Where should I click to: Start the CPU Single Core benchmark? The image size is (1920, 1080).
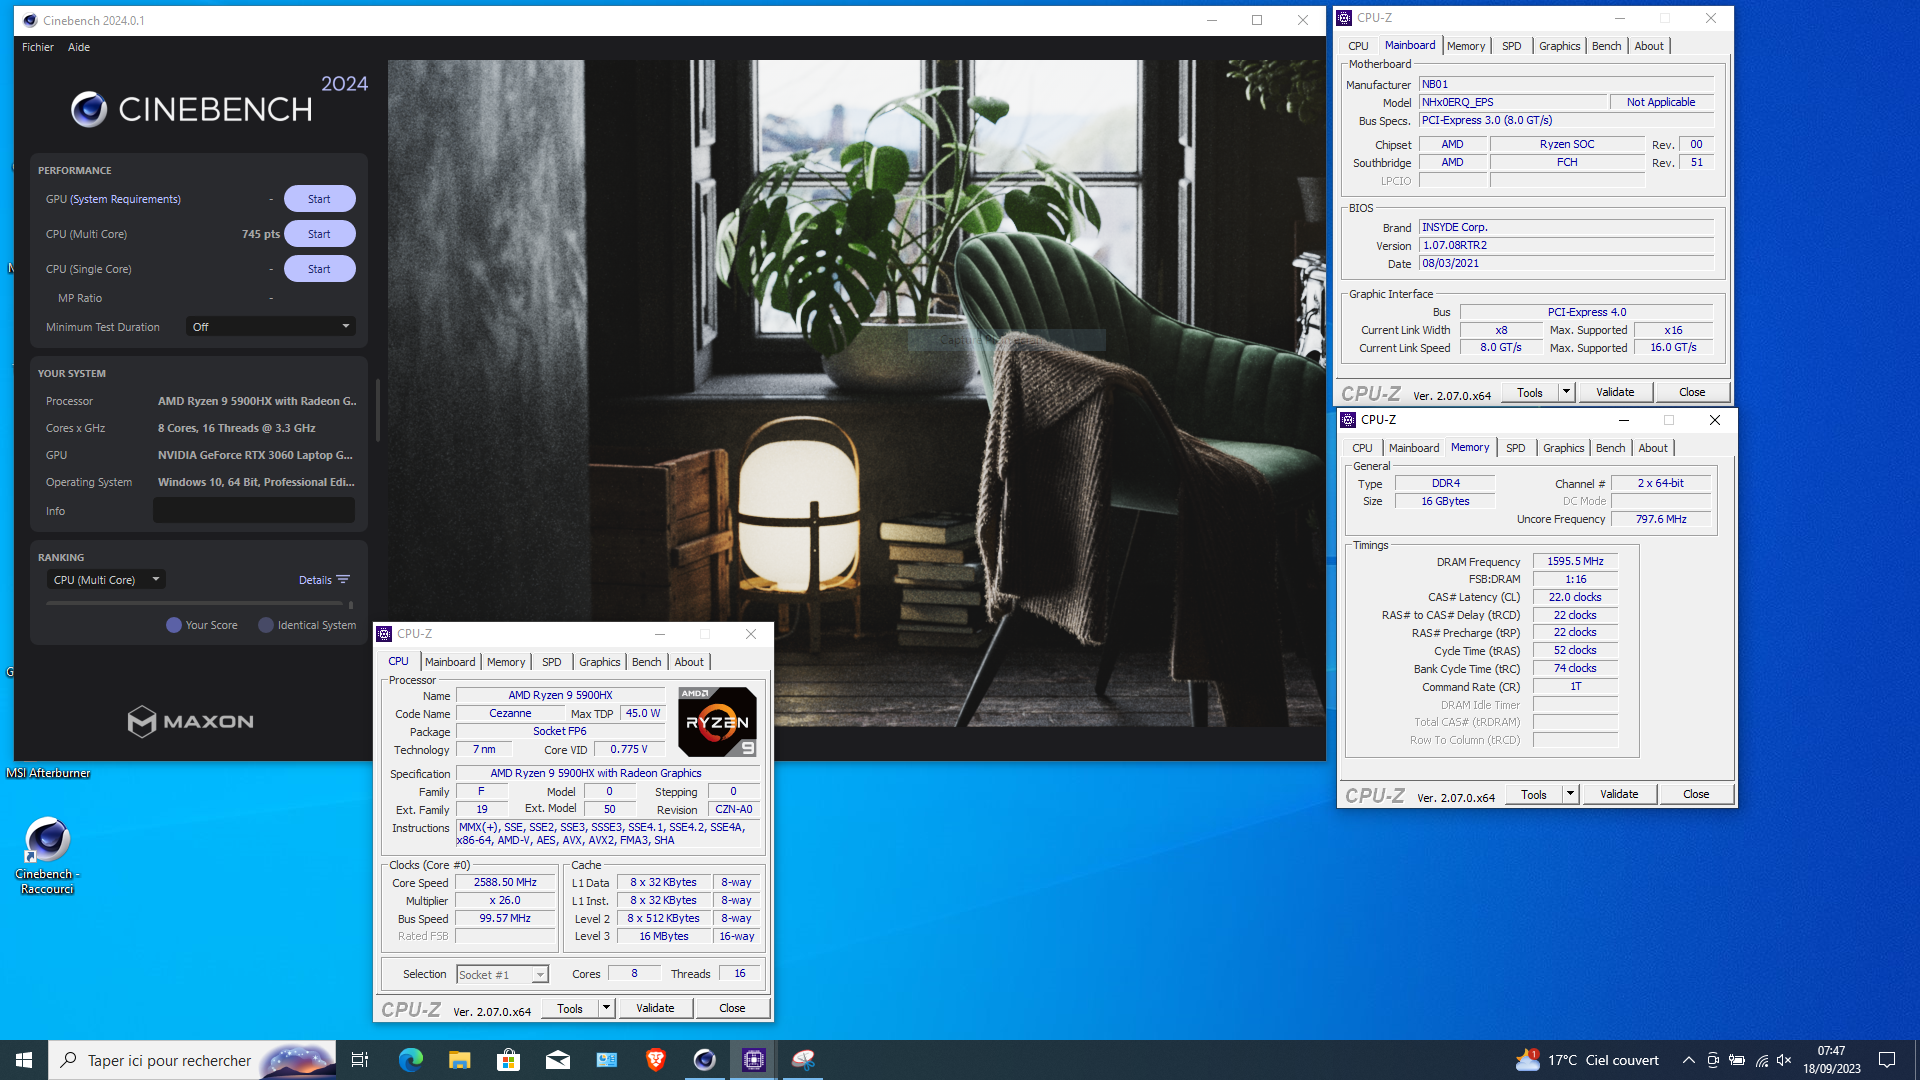(319, 269)
